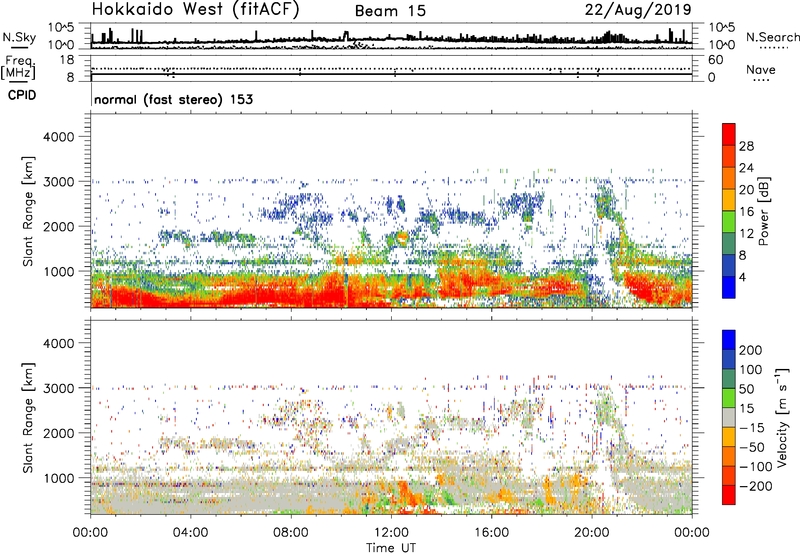Click the power panel 'Slant Range [km]' label

point(28,211)
